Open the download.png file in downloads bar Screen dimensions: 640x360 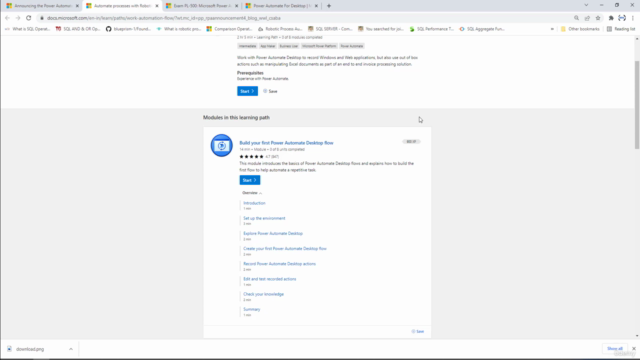point(30,349)
